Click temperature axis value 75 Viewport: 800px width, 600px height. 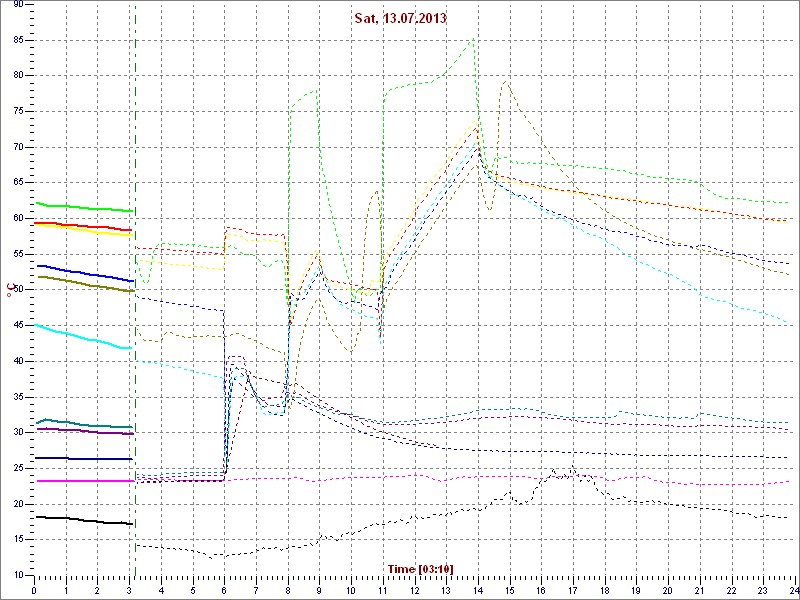click(18, 111)
